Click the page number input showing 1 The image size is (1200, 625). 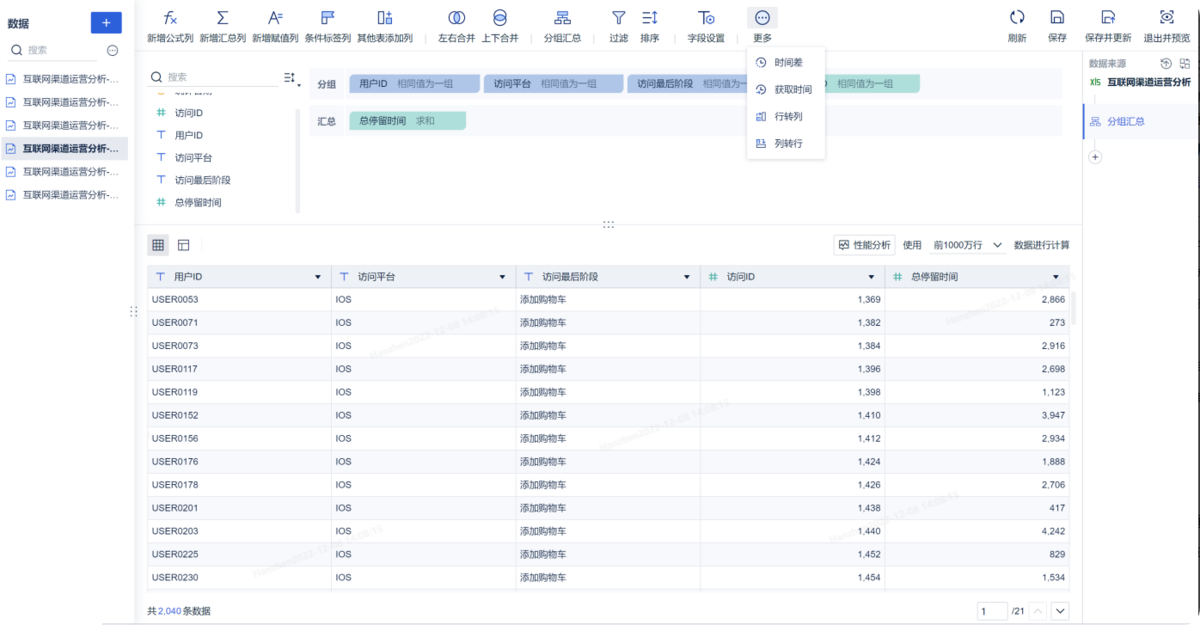(x=992, y=611)
